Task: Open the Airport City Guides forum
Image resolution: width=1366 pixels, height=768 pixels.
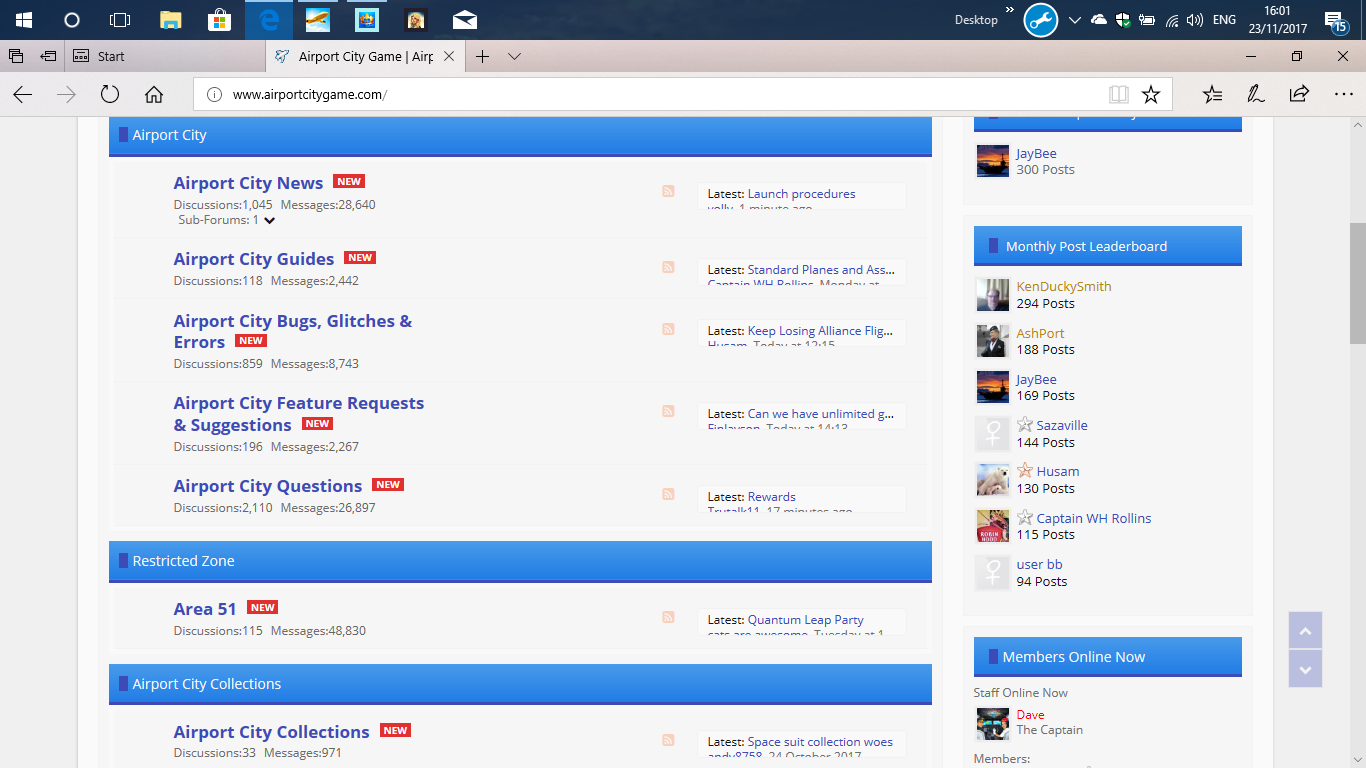Action: [x=254, y=259]
